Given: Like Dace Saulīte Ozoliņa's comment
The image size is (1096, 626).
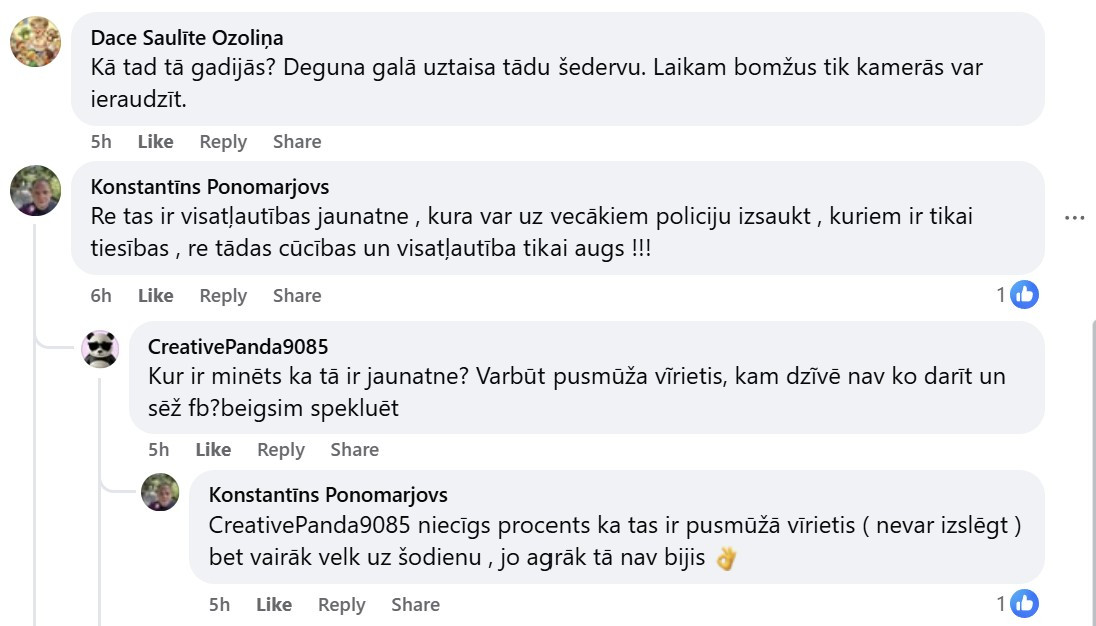Looking at the screenshot, I should click(x=155, y=141).
